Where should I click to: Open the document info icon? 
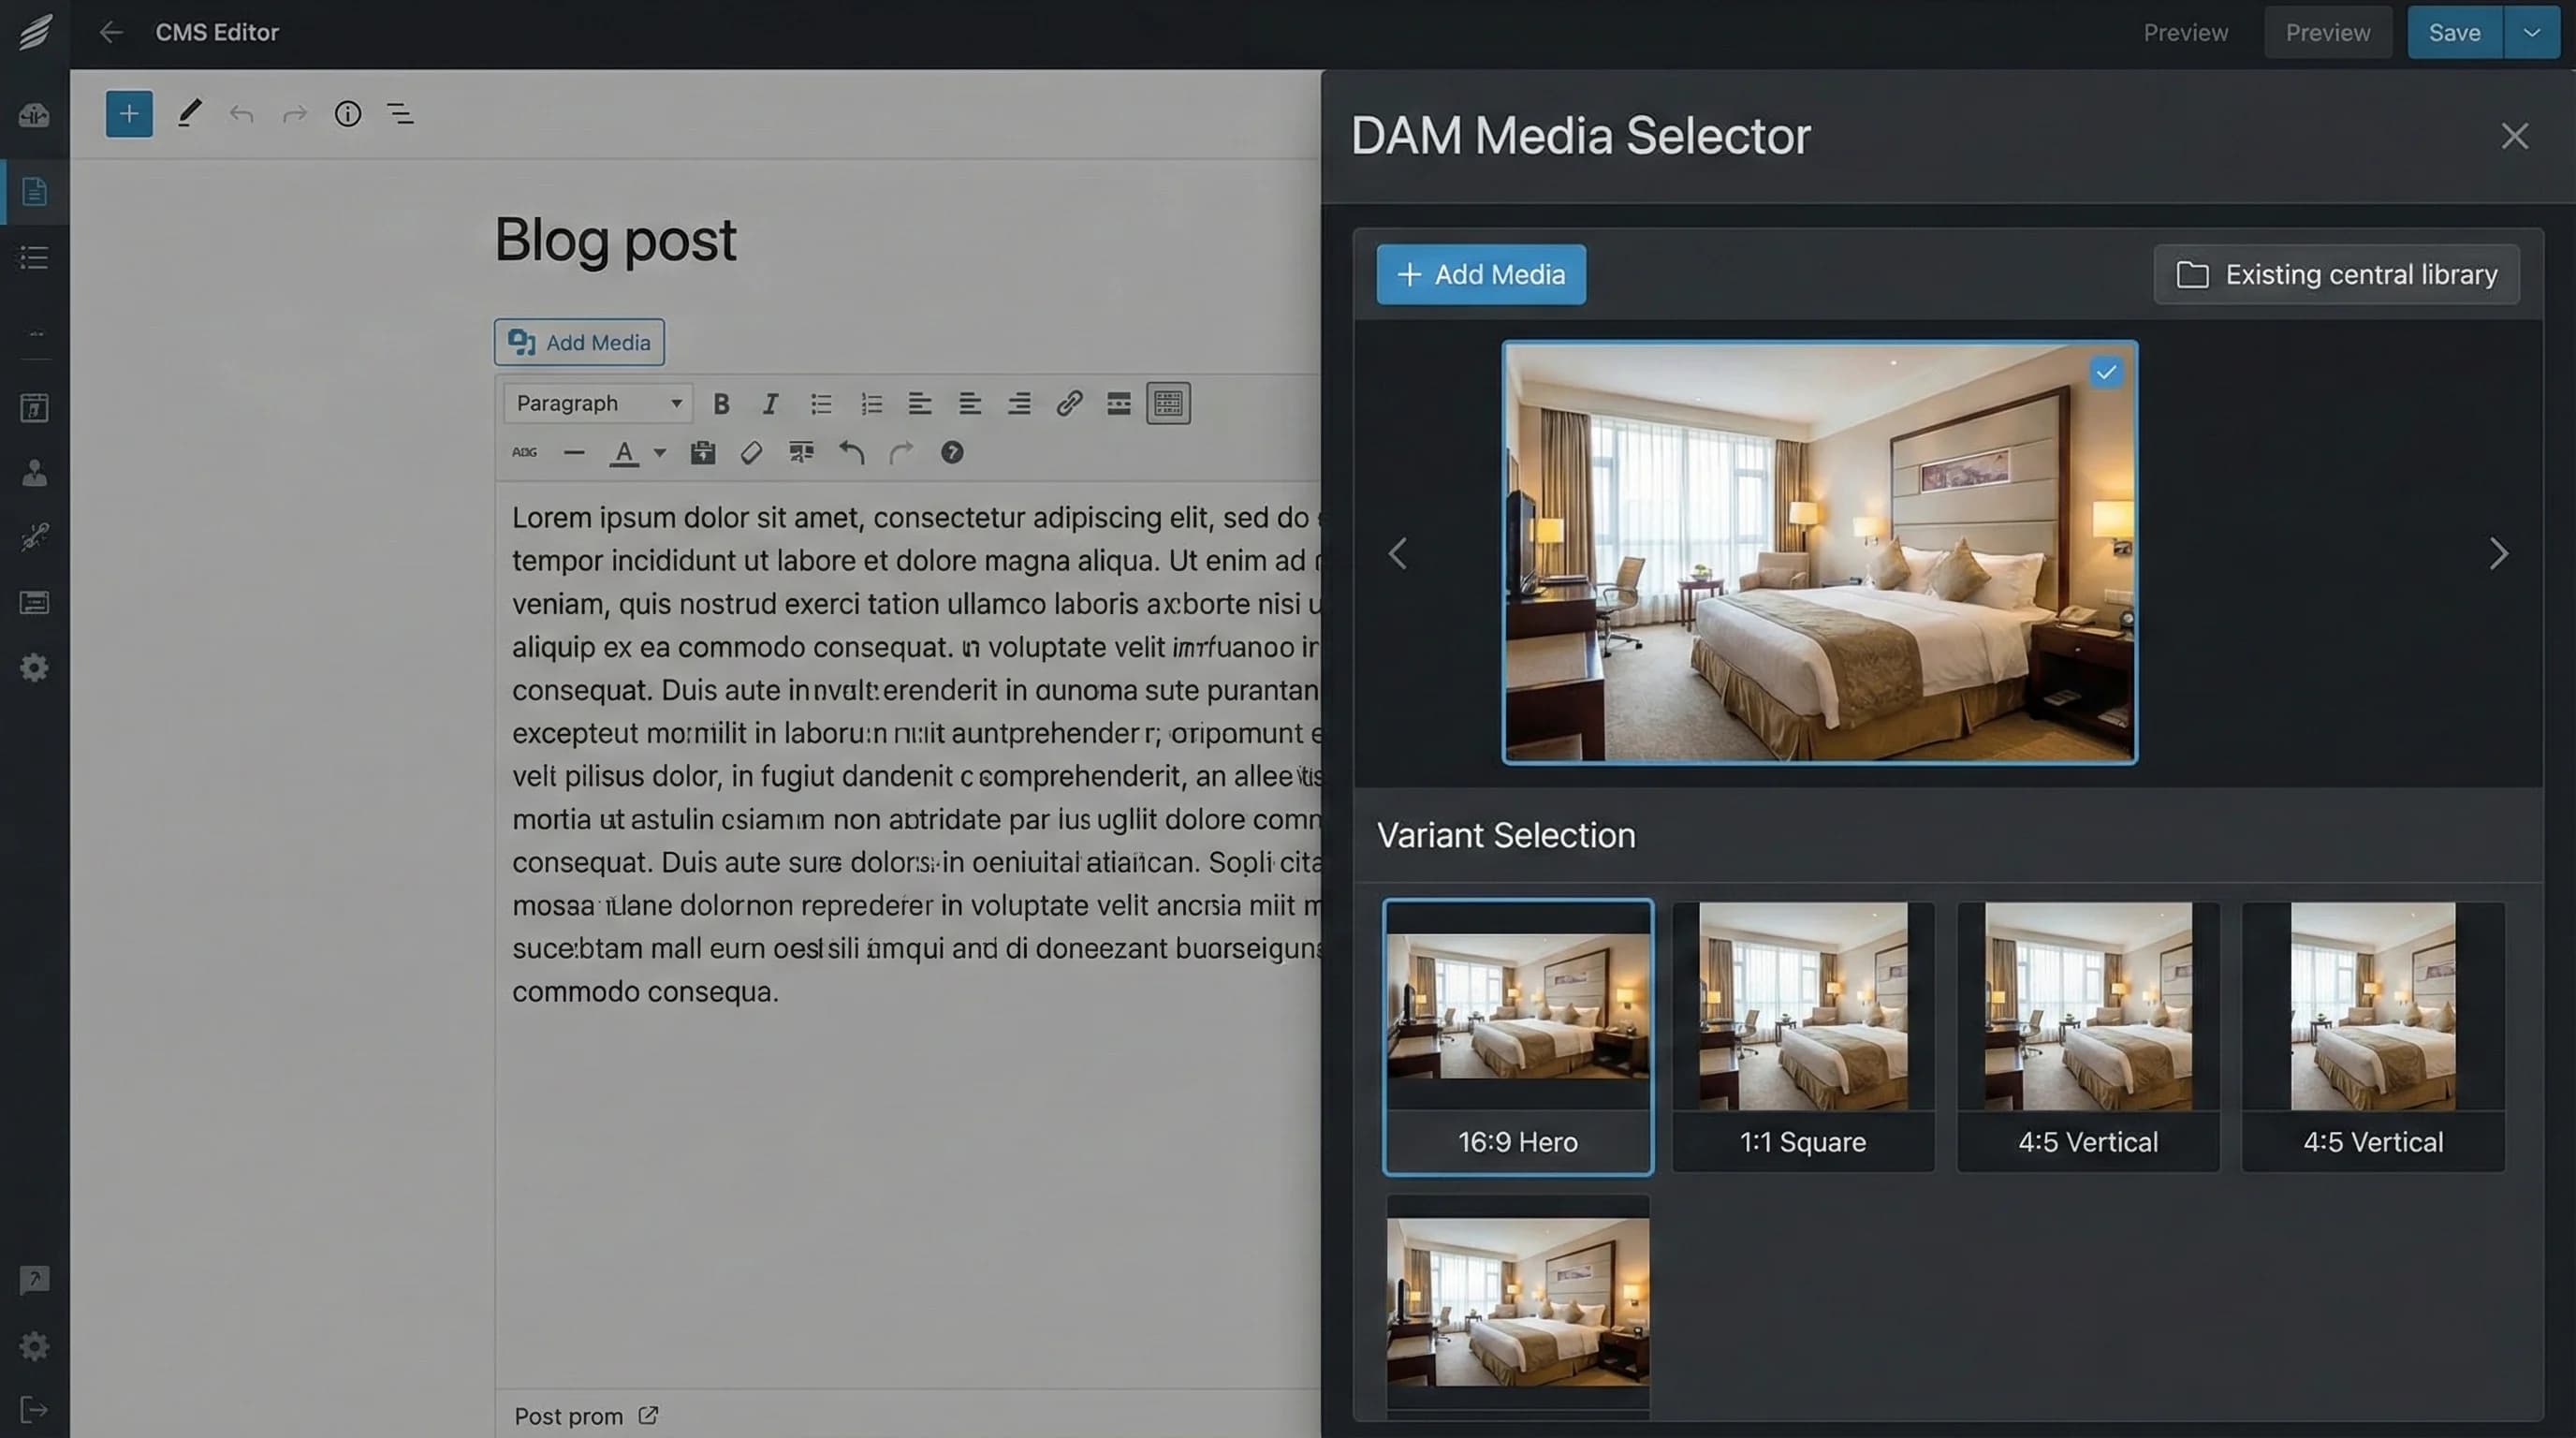pos(347,114)
